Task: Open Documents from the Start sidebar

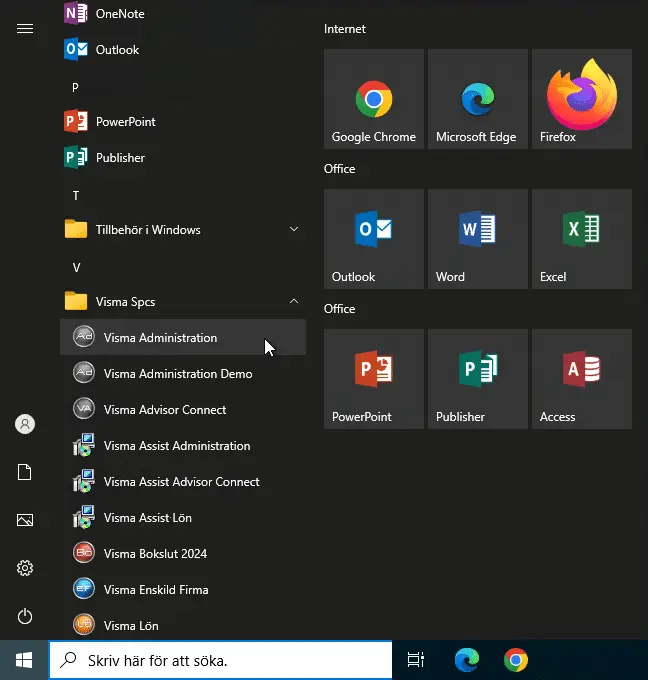Action: [25, 472]
